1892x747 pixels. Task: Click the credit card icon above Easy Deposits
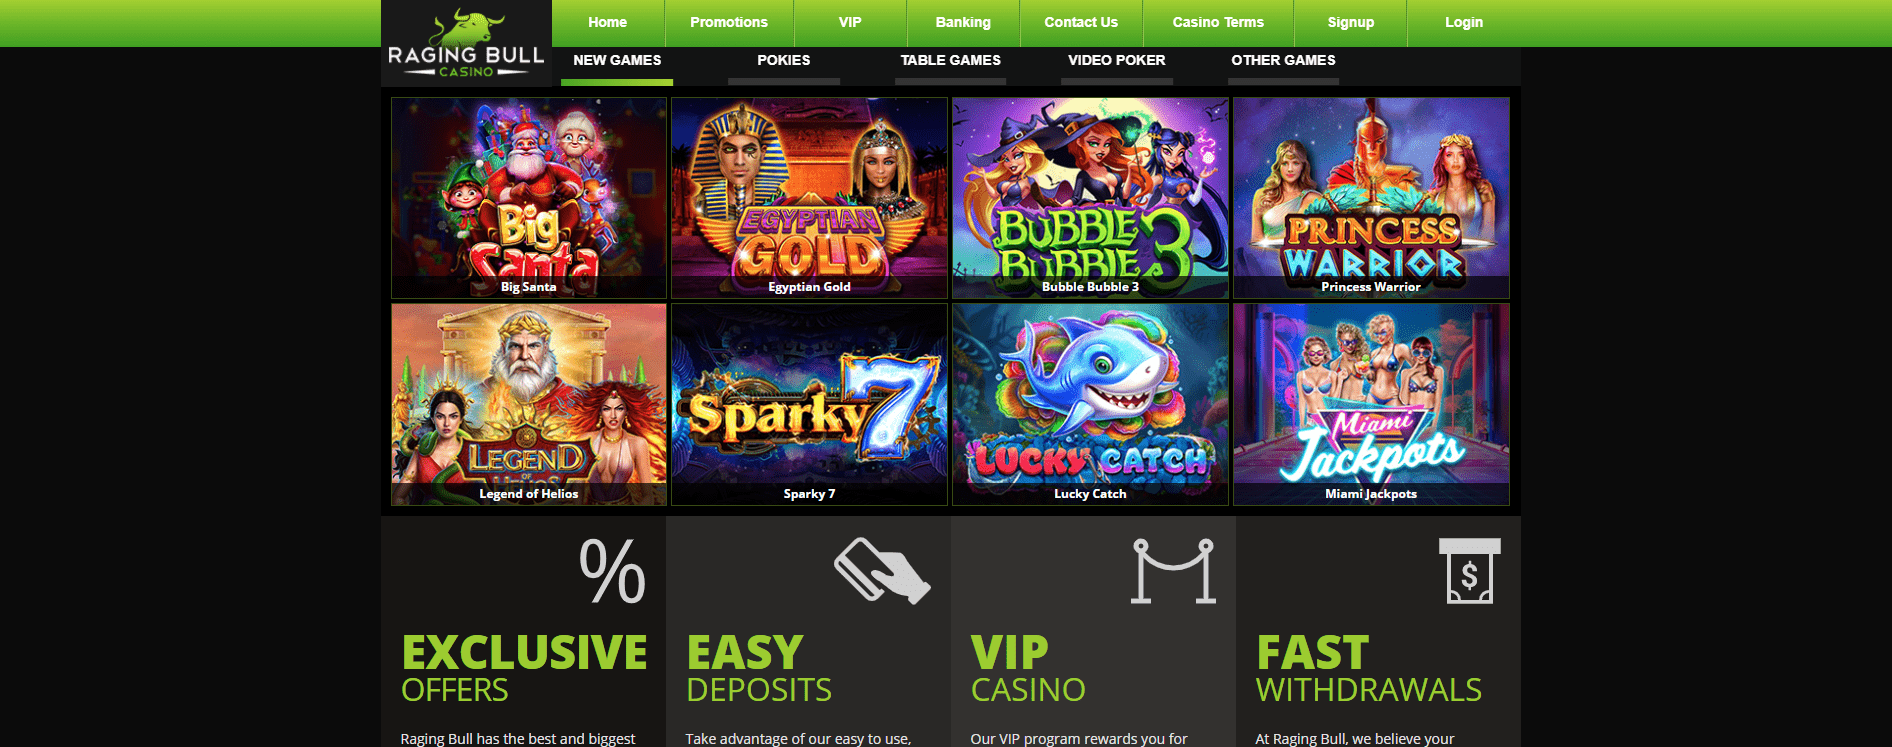click(882, 571)
